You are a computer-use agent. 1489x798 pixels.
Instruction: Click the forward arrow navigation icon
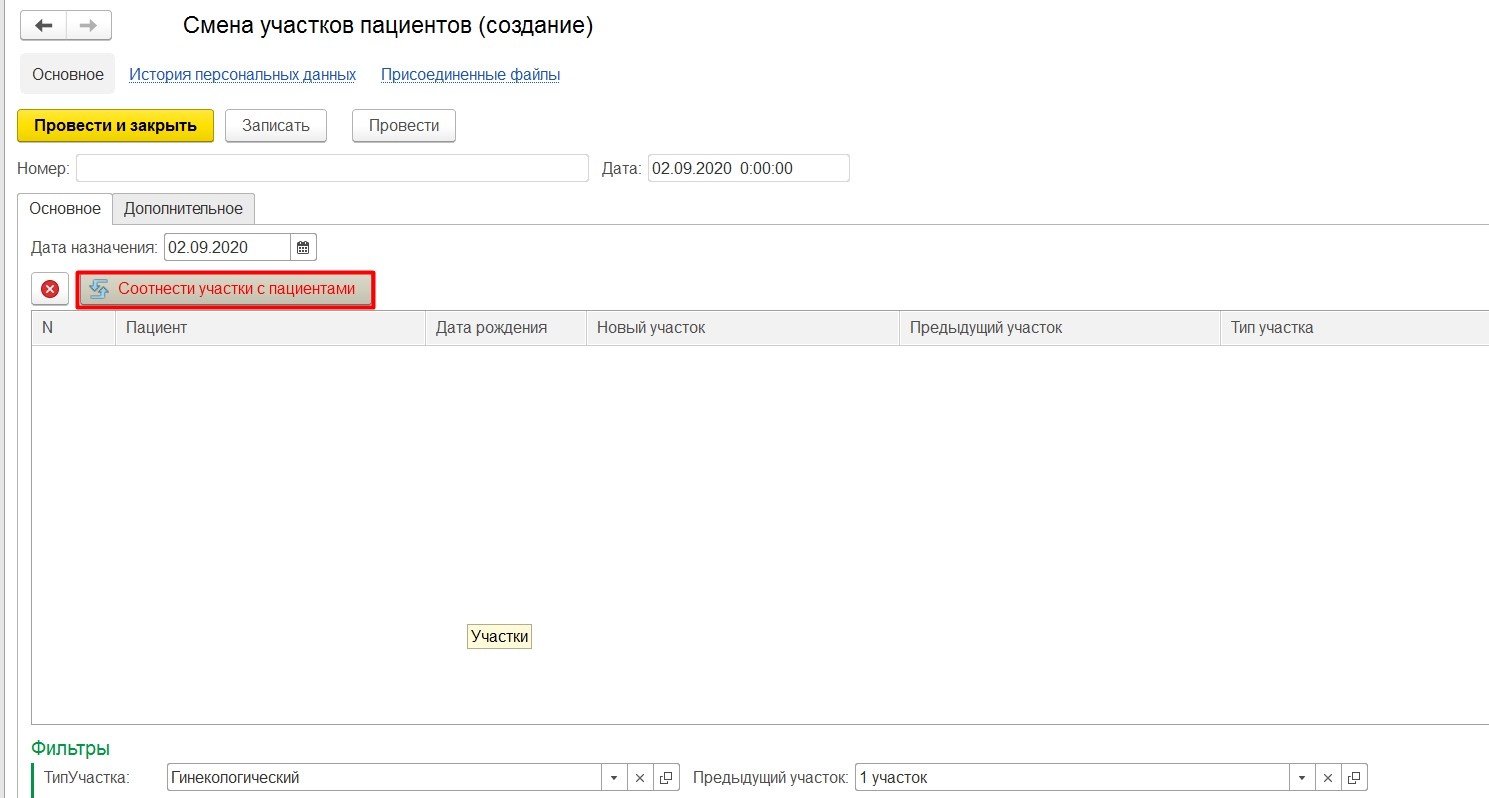(x=88, y=25)
